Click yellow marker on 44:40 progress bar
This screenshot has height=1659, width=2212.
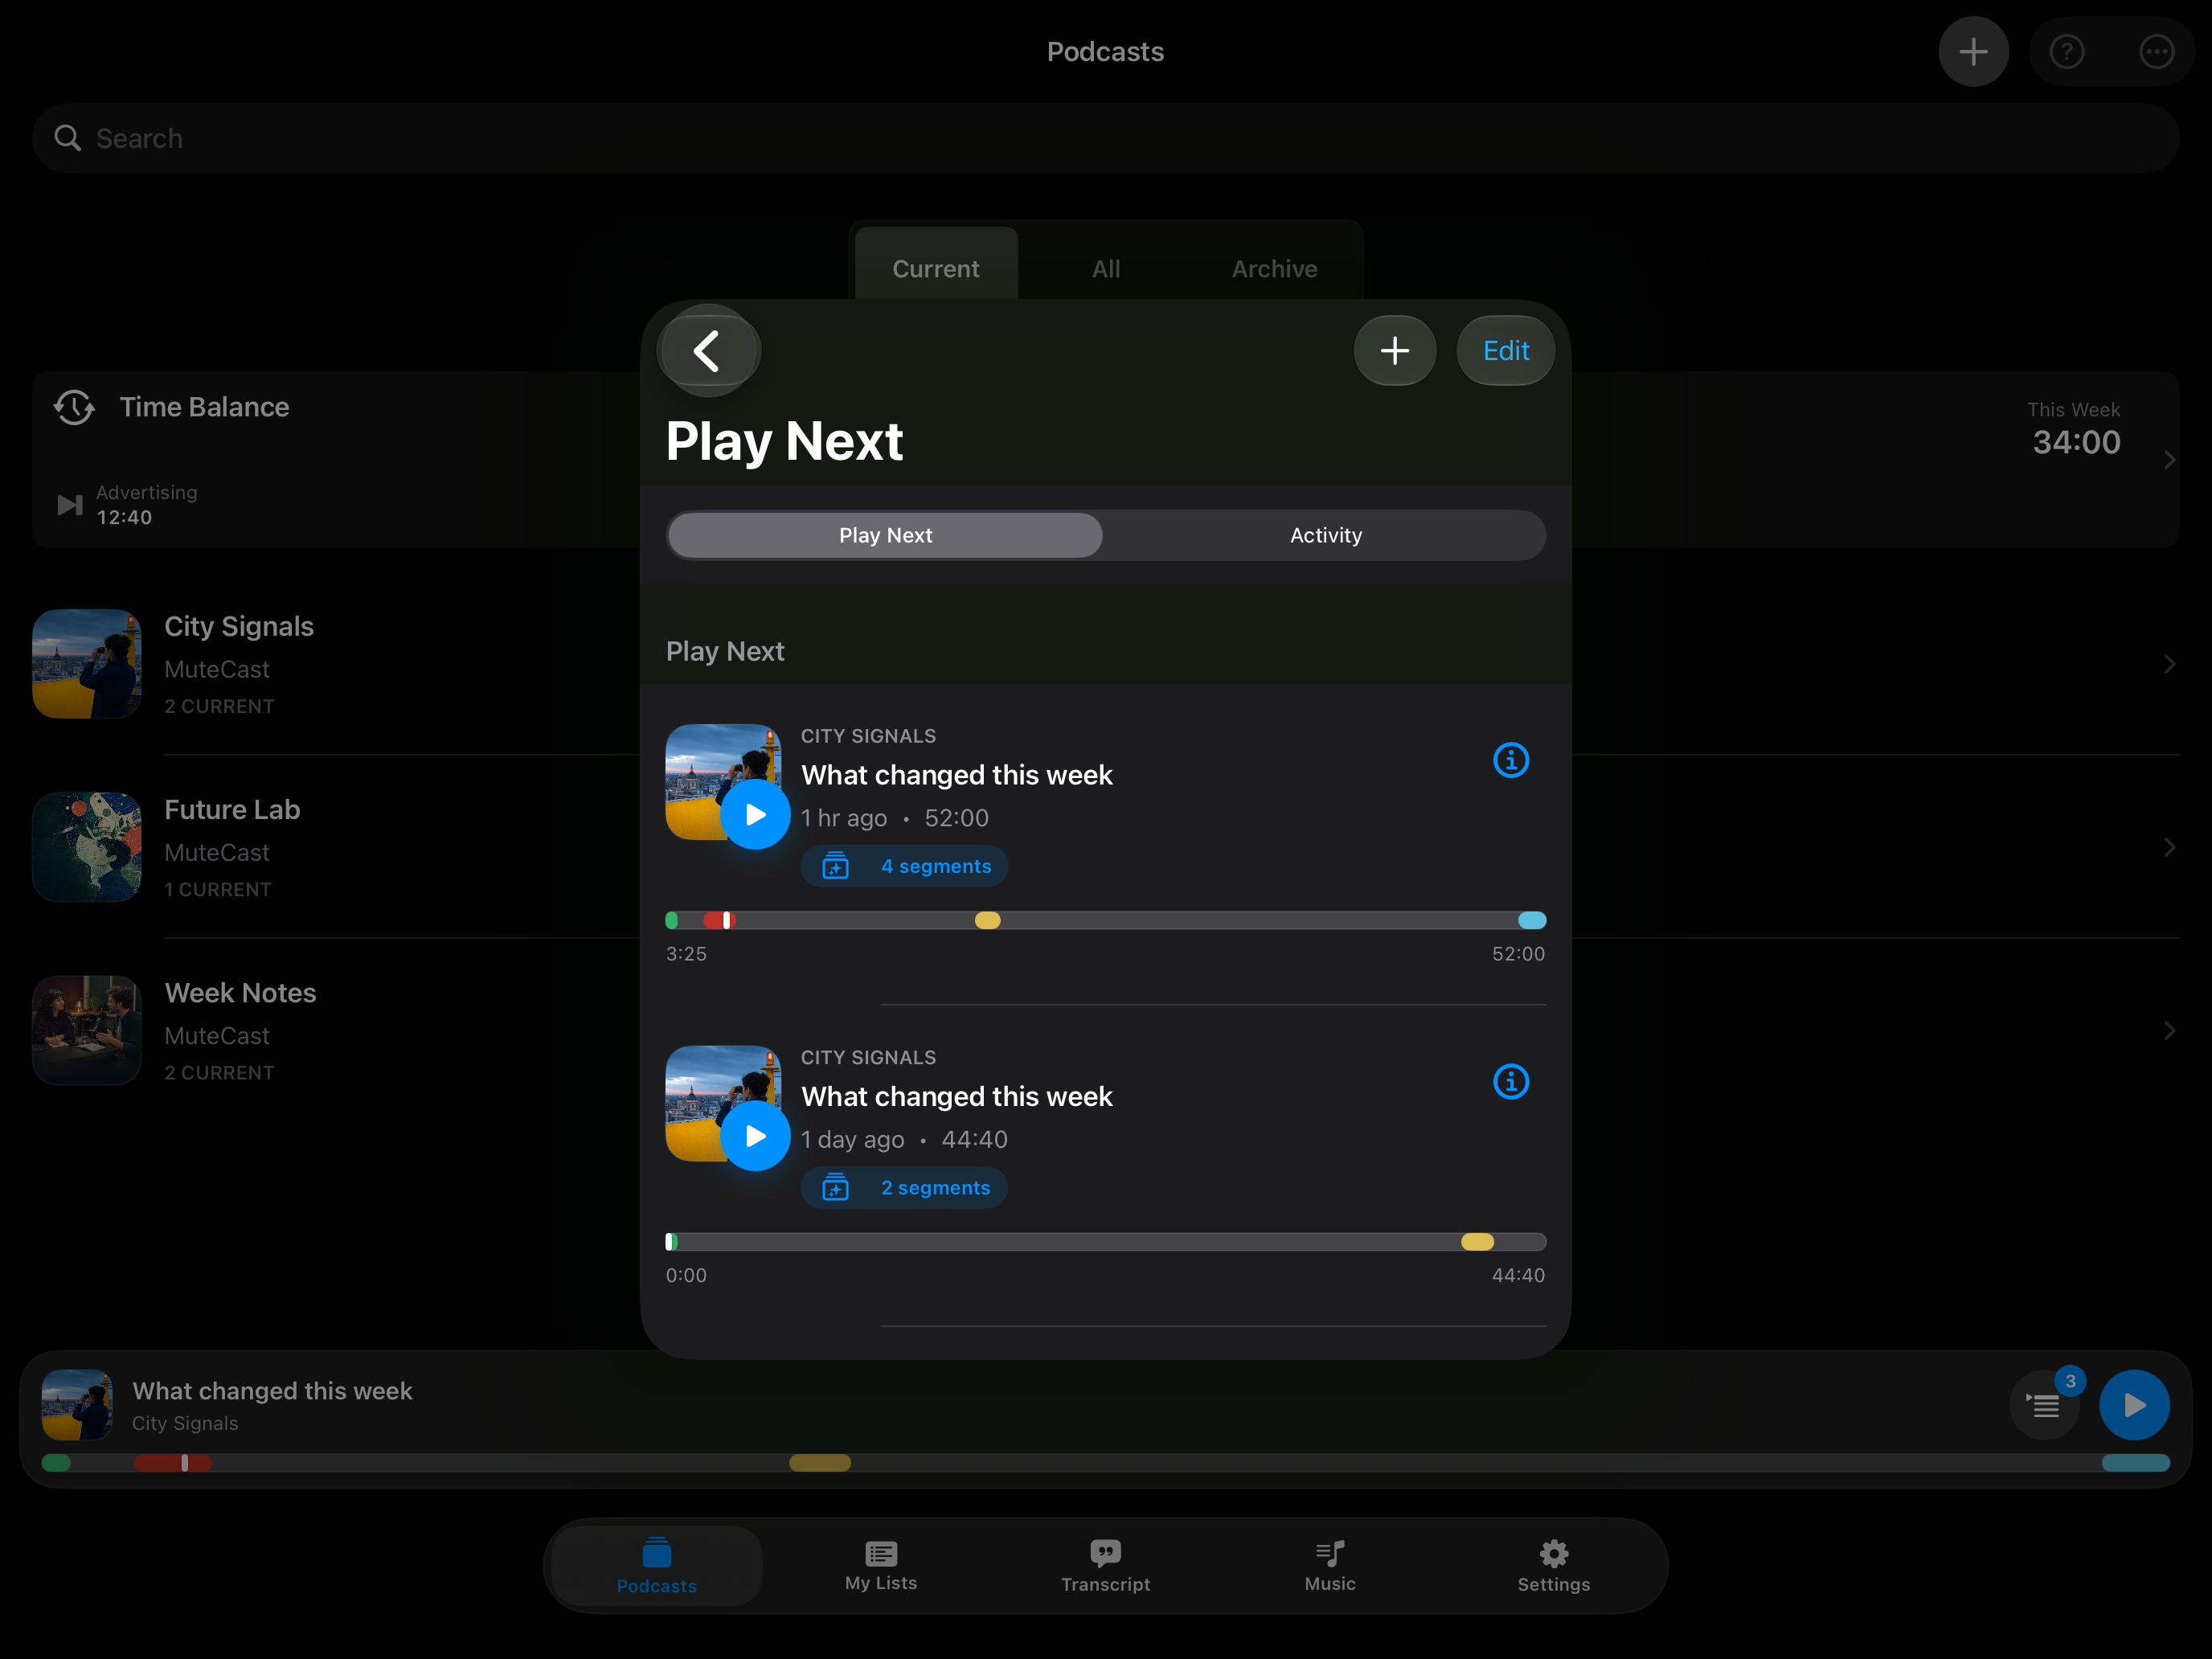(x=1477, y=1242)
